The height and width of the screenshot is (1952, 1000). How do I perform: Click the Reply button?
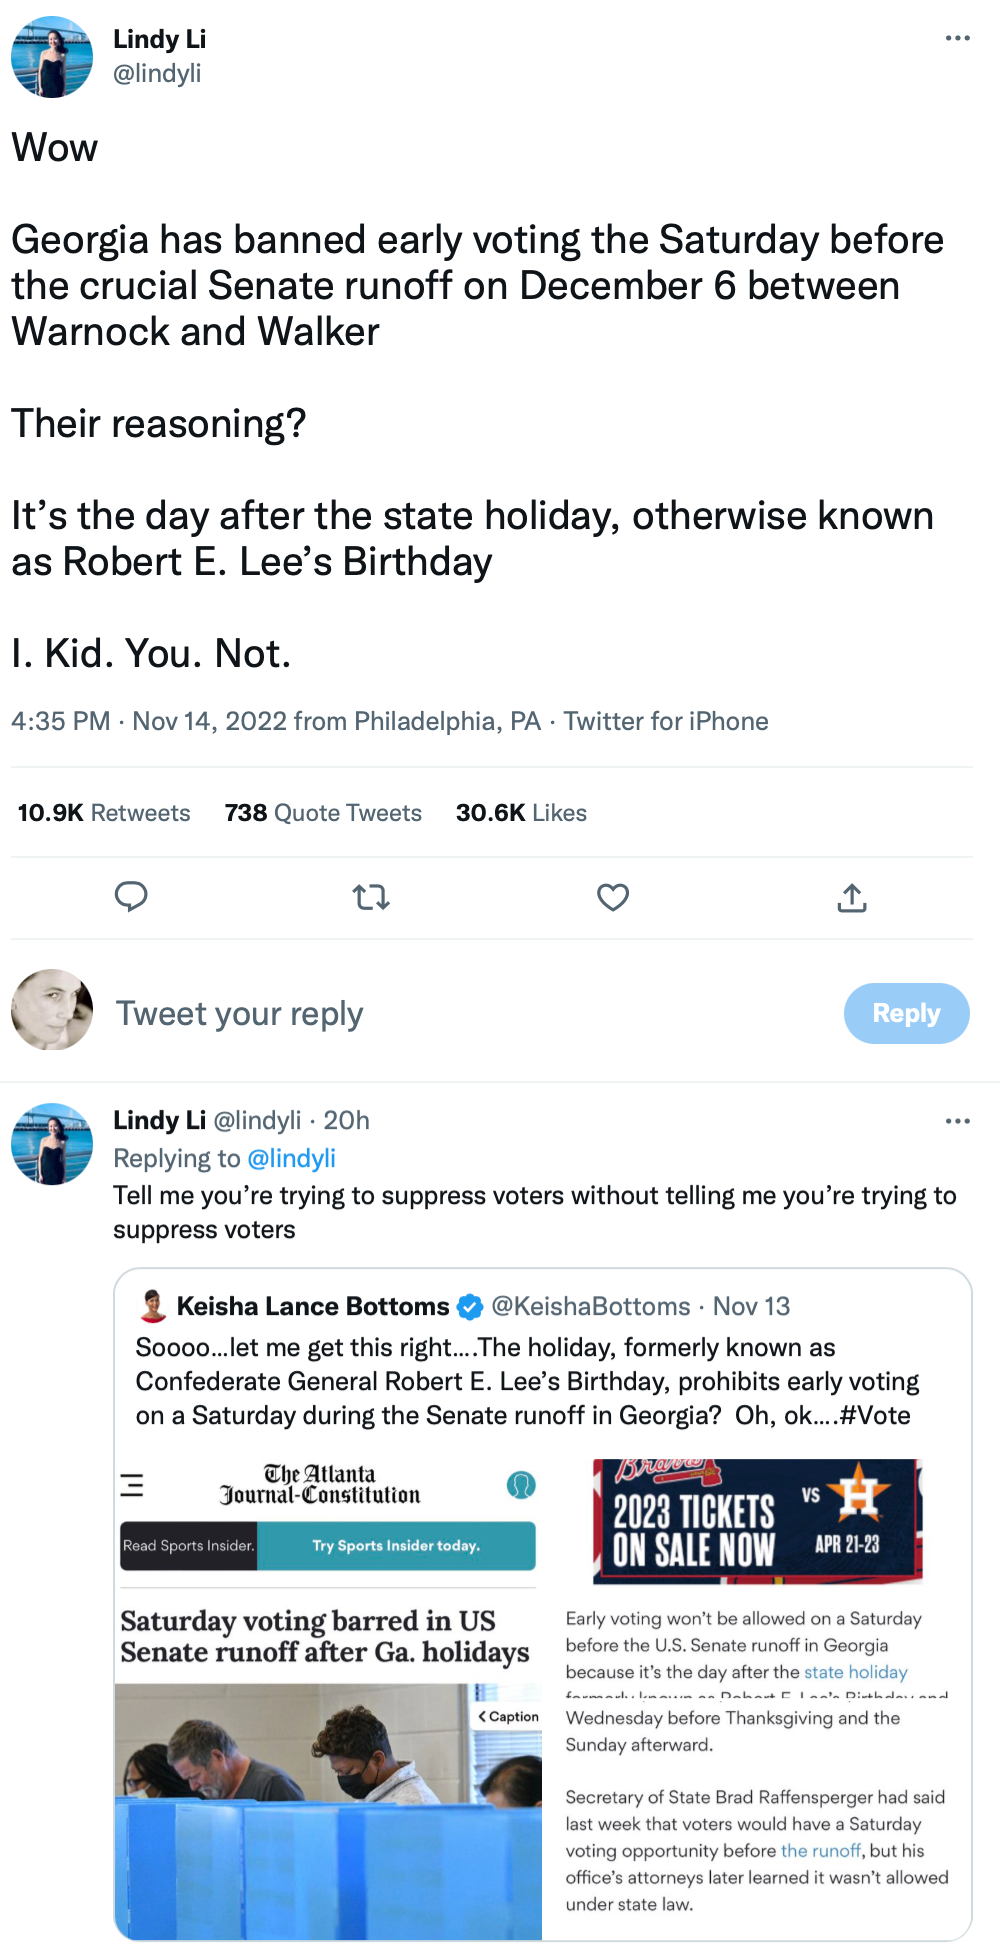[x=906, y=1013]
